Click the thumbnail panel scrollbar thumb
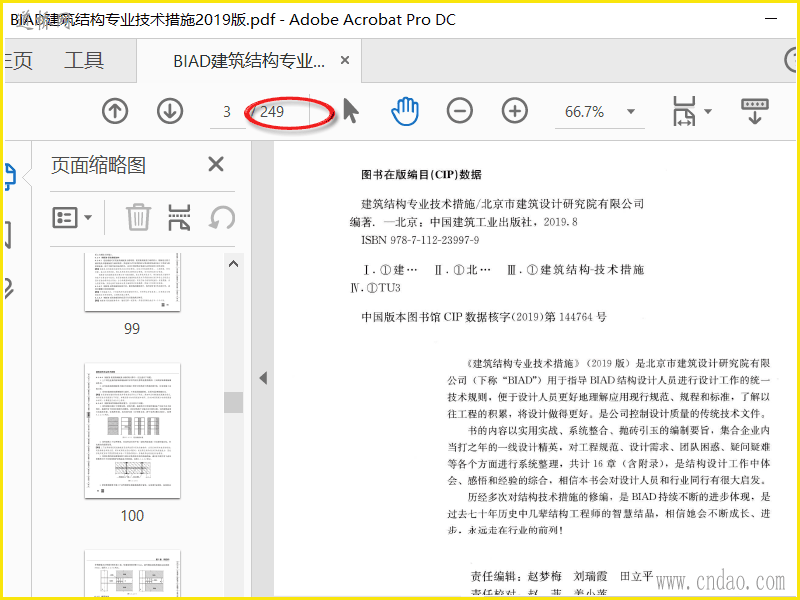 234,402
